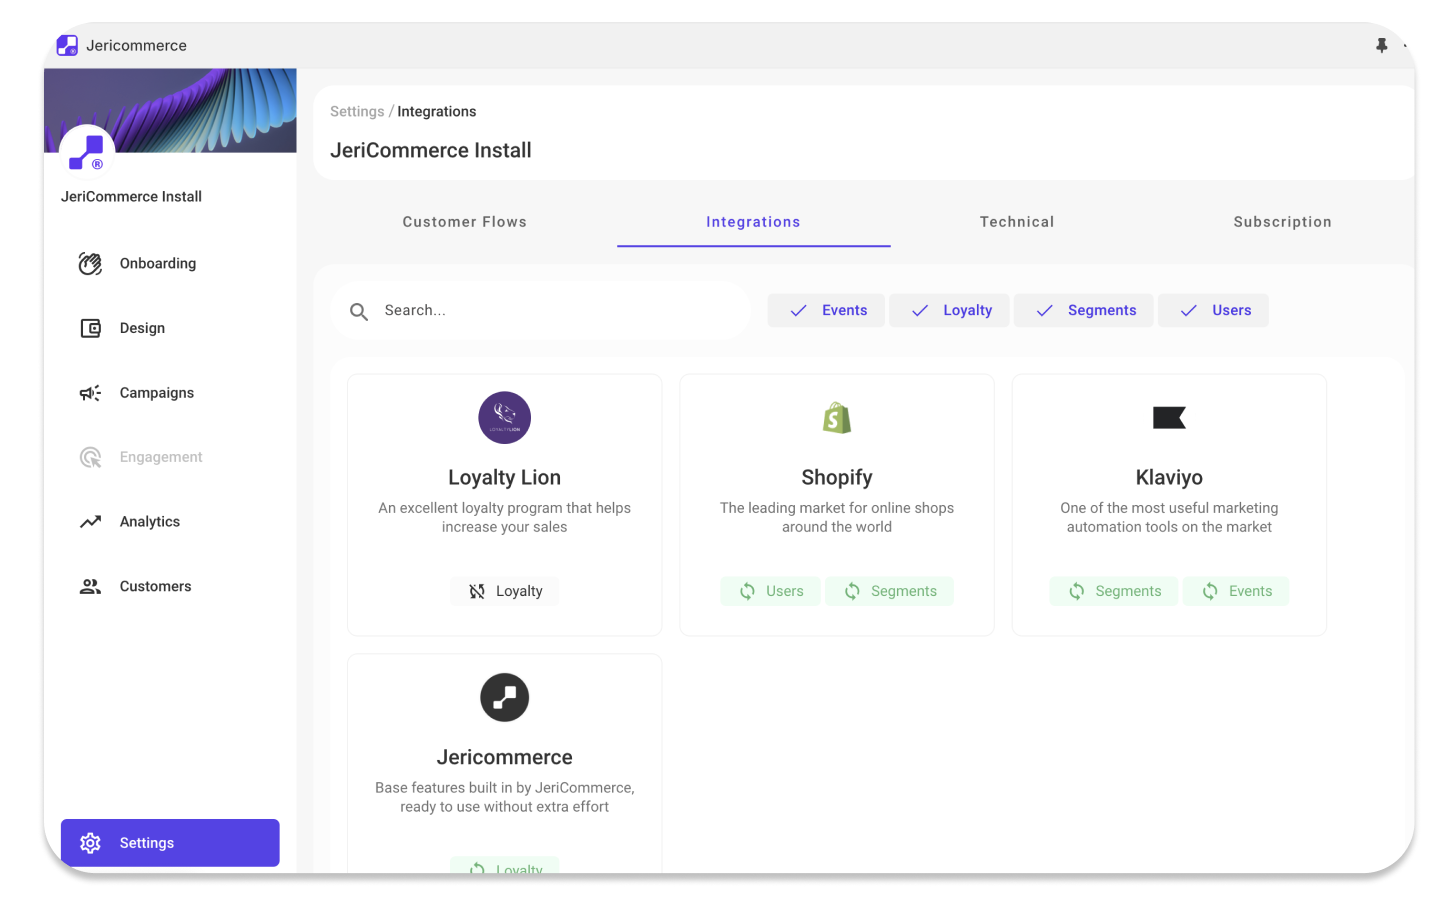
Task: Click the Events tag on Klaviyo card
Action: [1236, 591]
